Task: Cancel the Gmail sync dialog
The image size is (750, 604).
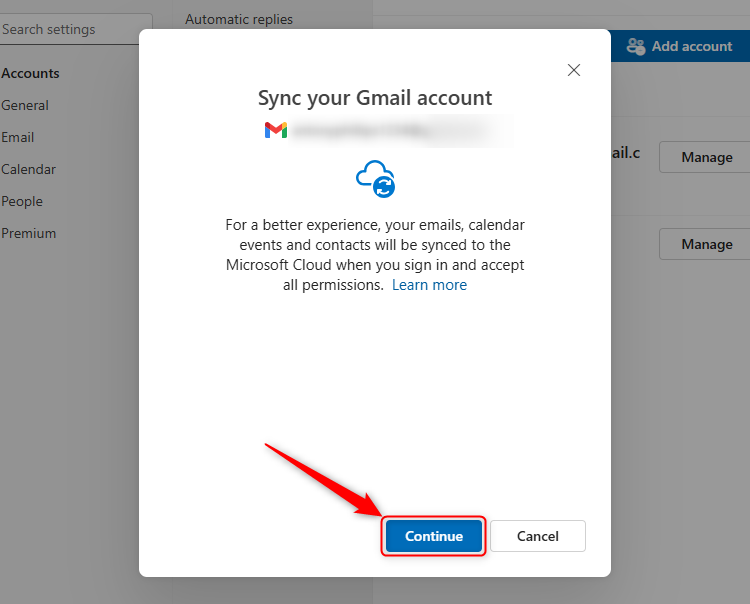Action: tap(538, 536)
